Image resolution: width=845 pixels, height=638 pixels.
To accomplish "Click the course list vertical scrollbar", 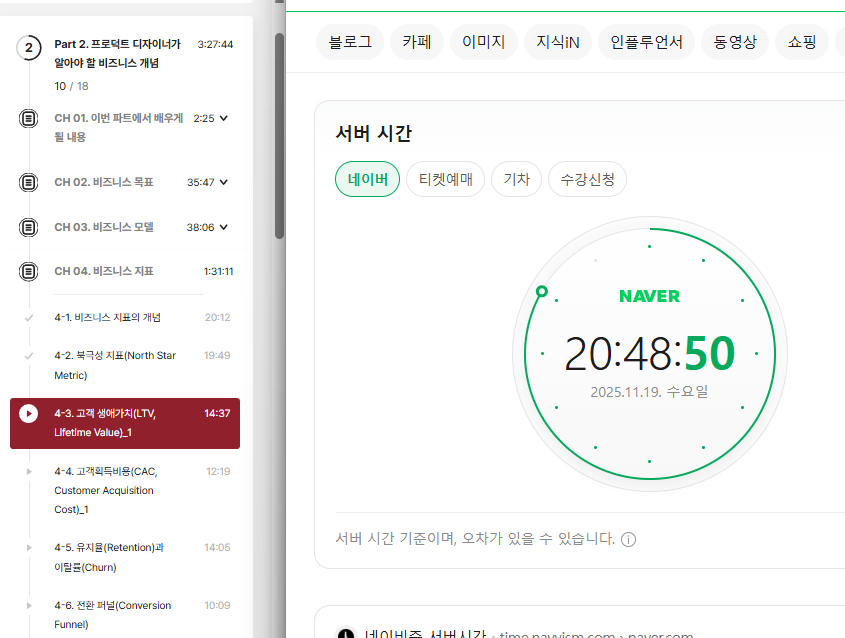I will [x=279, y=136].
